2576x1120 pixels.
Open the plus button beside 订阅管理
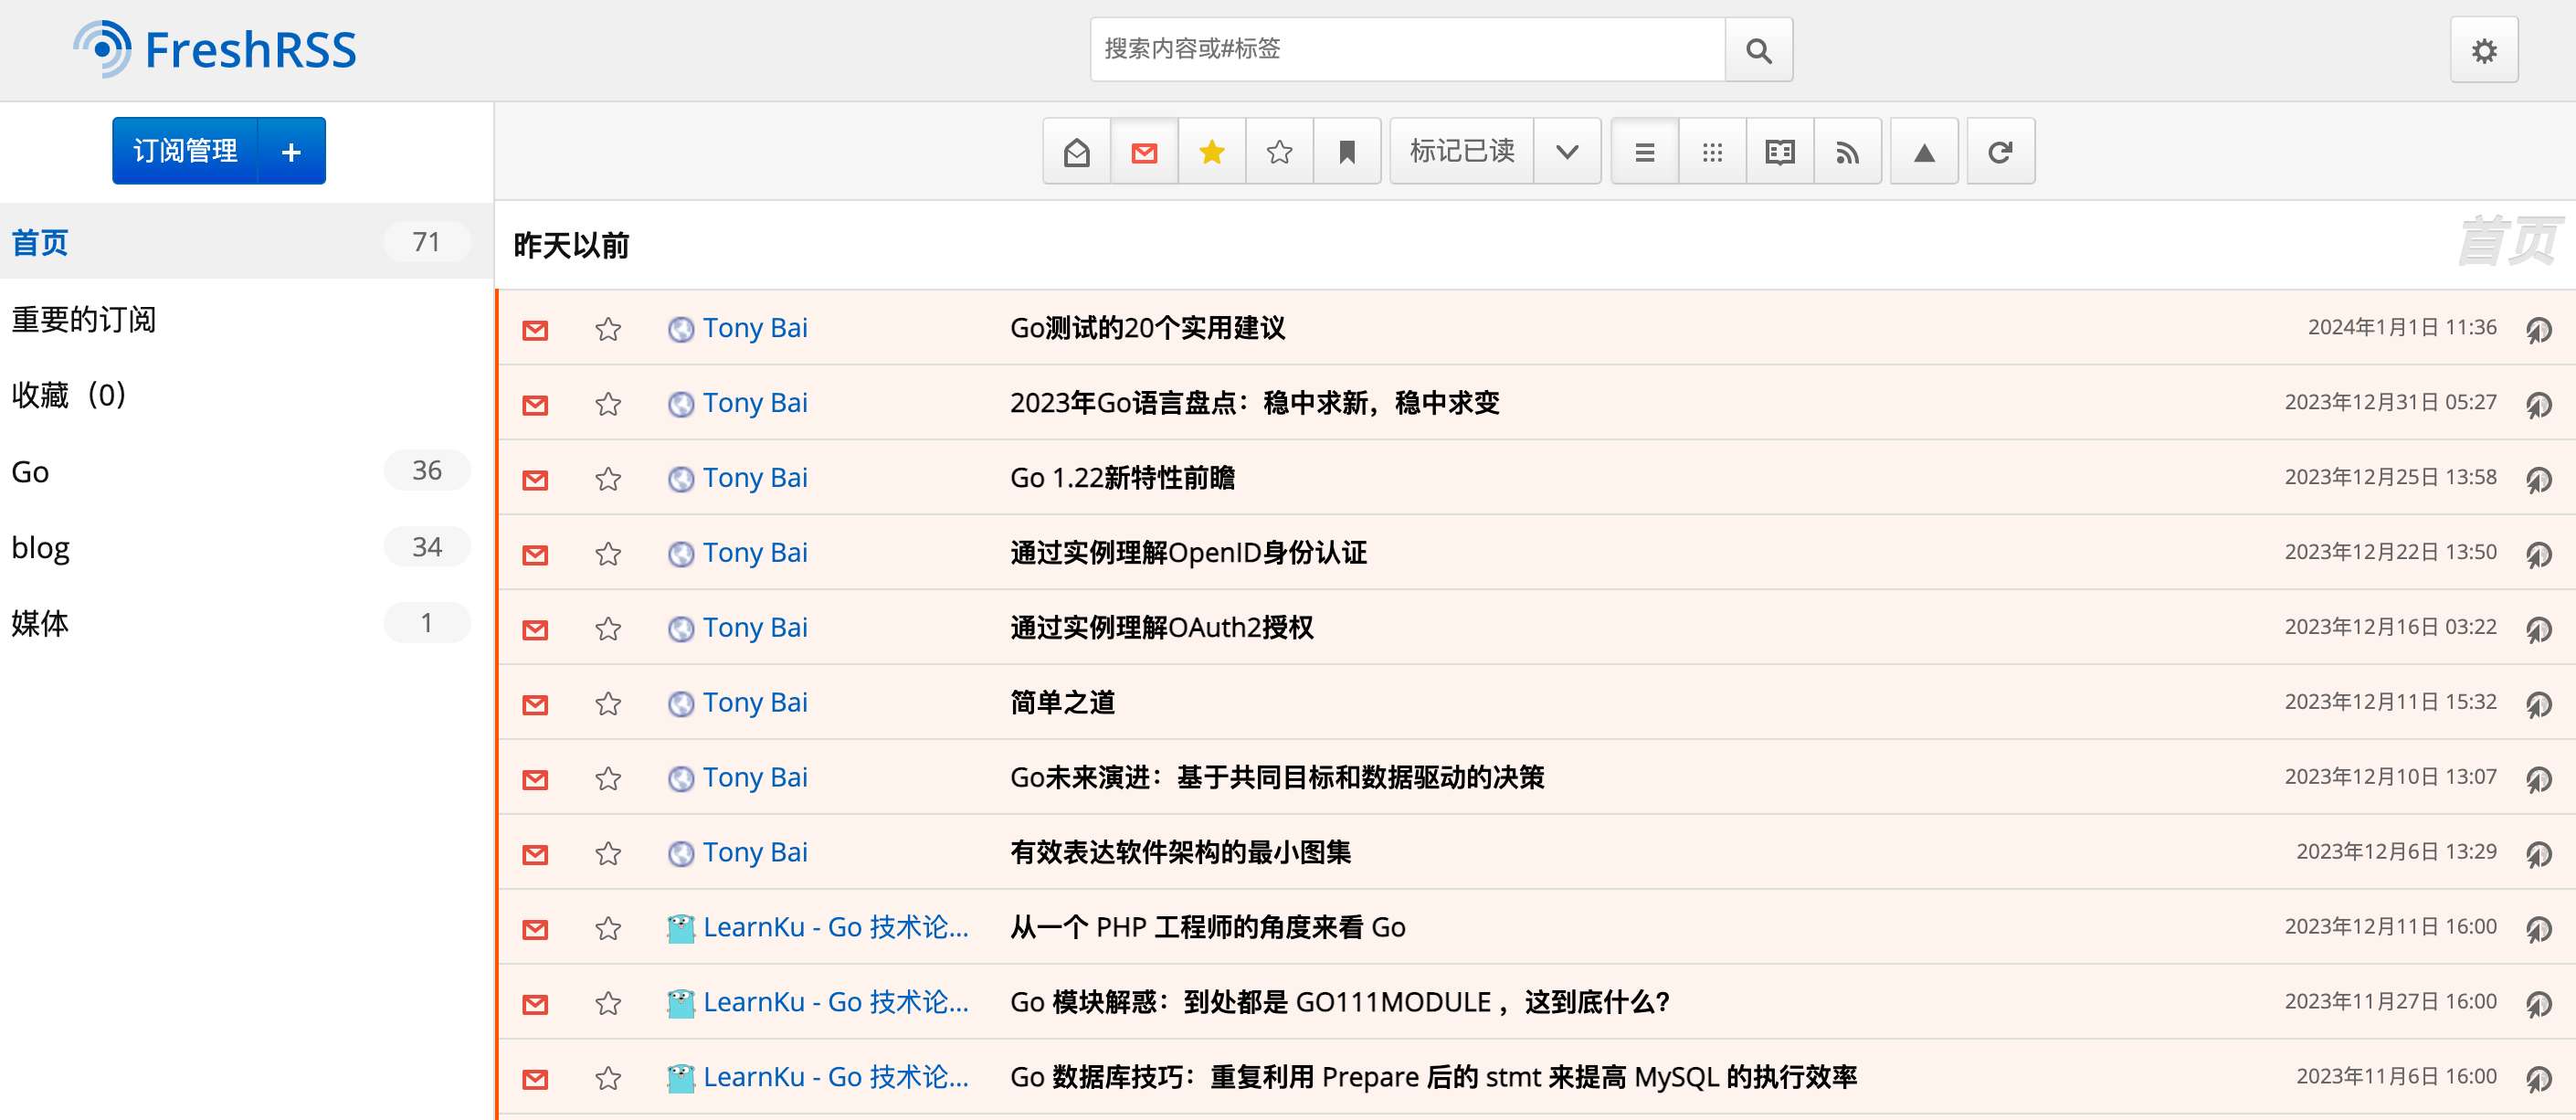(x=291, y=152)
